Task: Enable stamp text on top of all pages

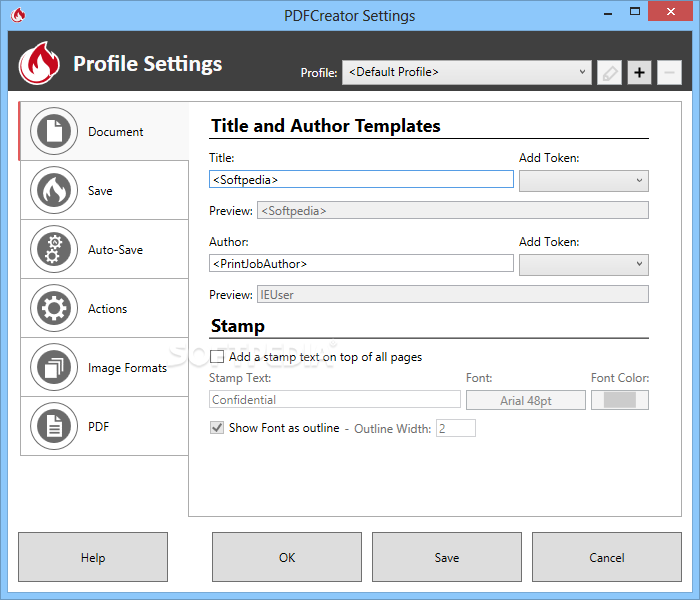Action: click(217, 357)
